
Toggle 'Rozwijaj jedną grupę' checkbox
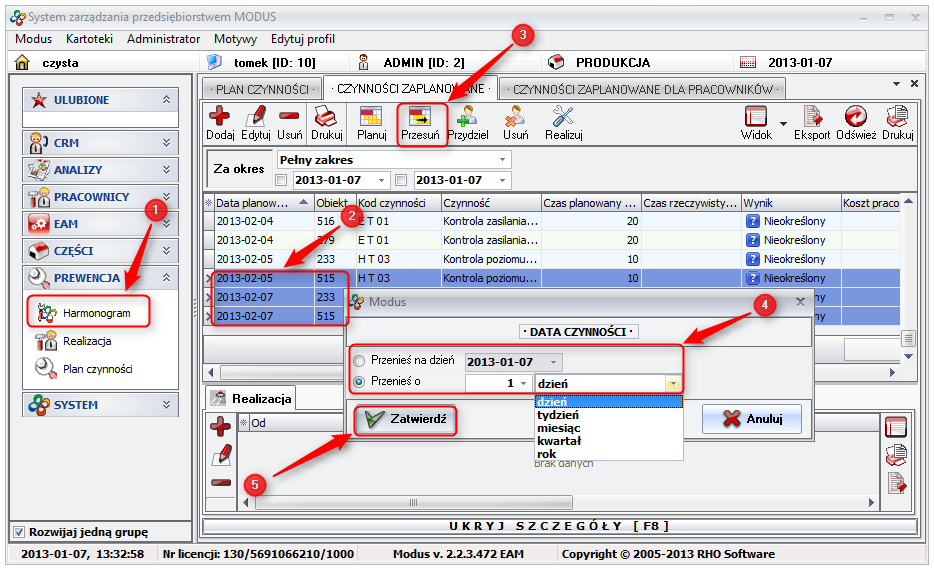(19, 531)
